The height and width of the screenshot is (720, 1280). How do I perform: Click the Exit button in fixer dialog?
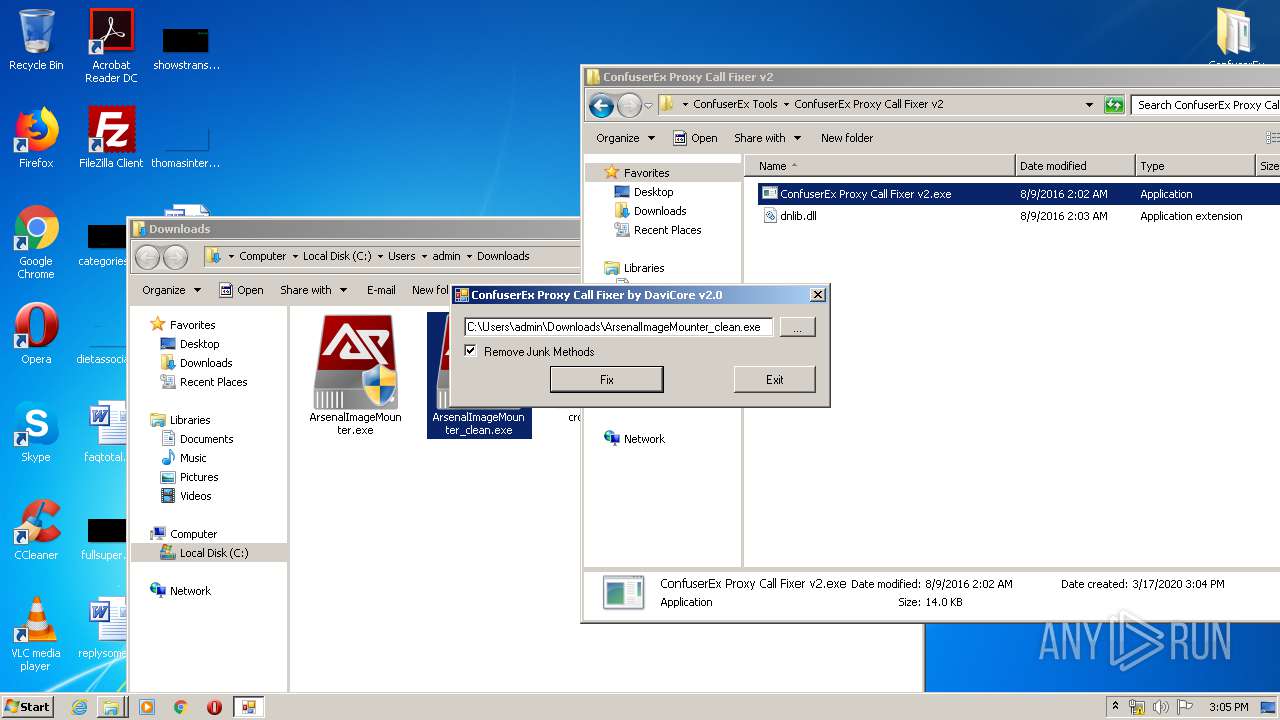click(x=774, y=379)
